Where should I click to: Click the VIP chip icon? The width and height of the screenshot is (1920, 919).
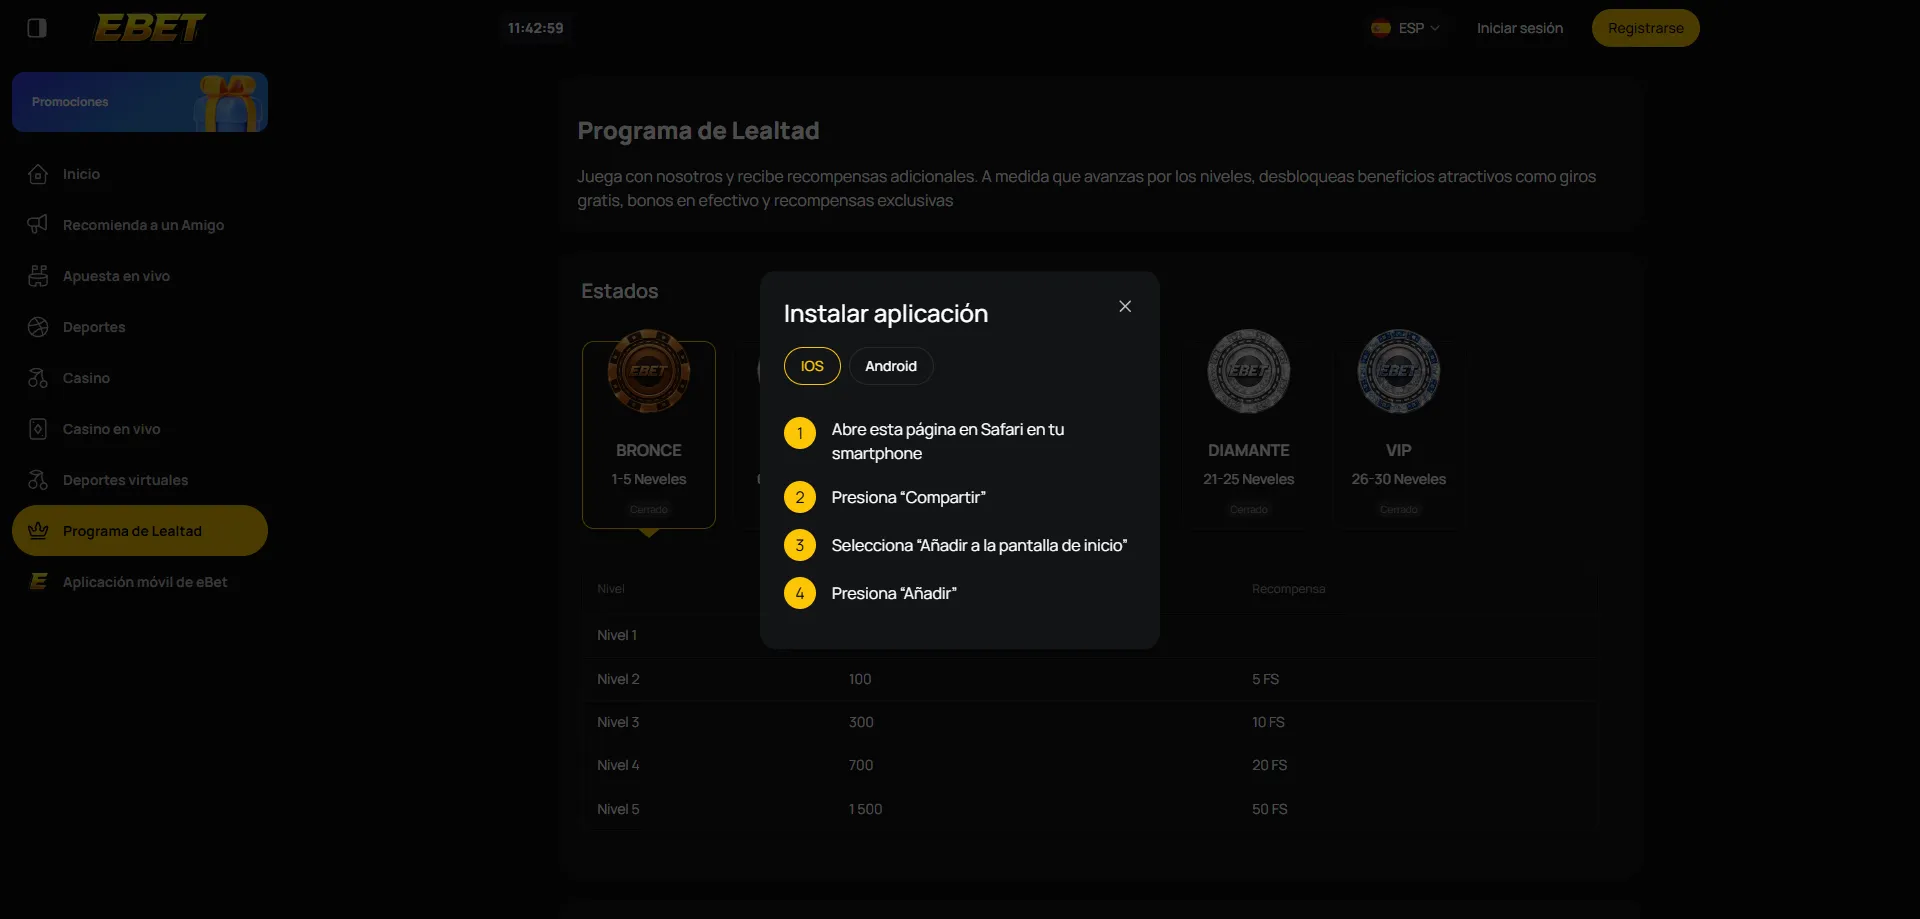point(1399,371)
